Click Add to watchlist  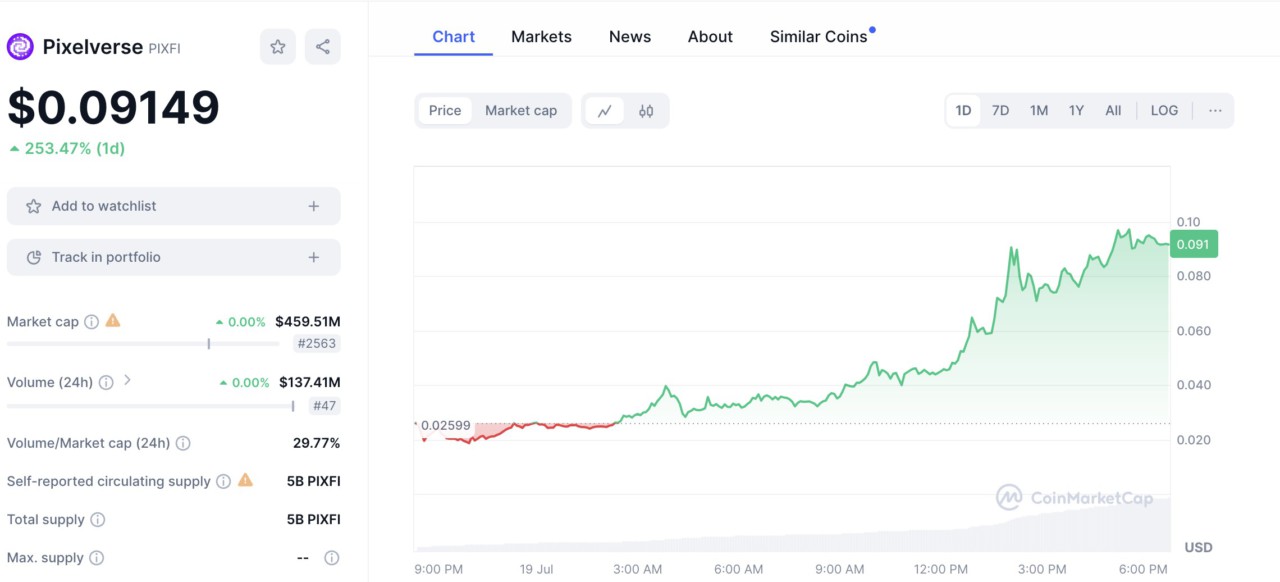pyautogui.click(x=173, y=206)
